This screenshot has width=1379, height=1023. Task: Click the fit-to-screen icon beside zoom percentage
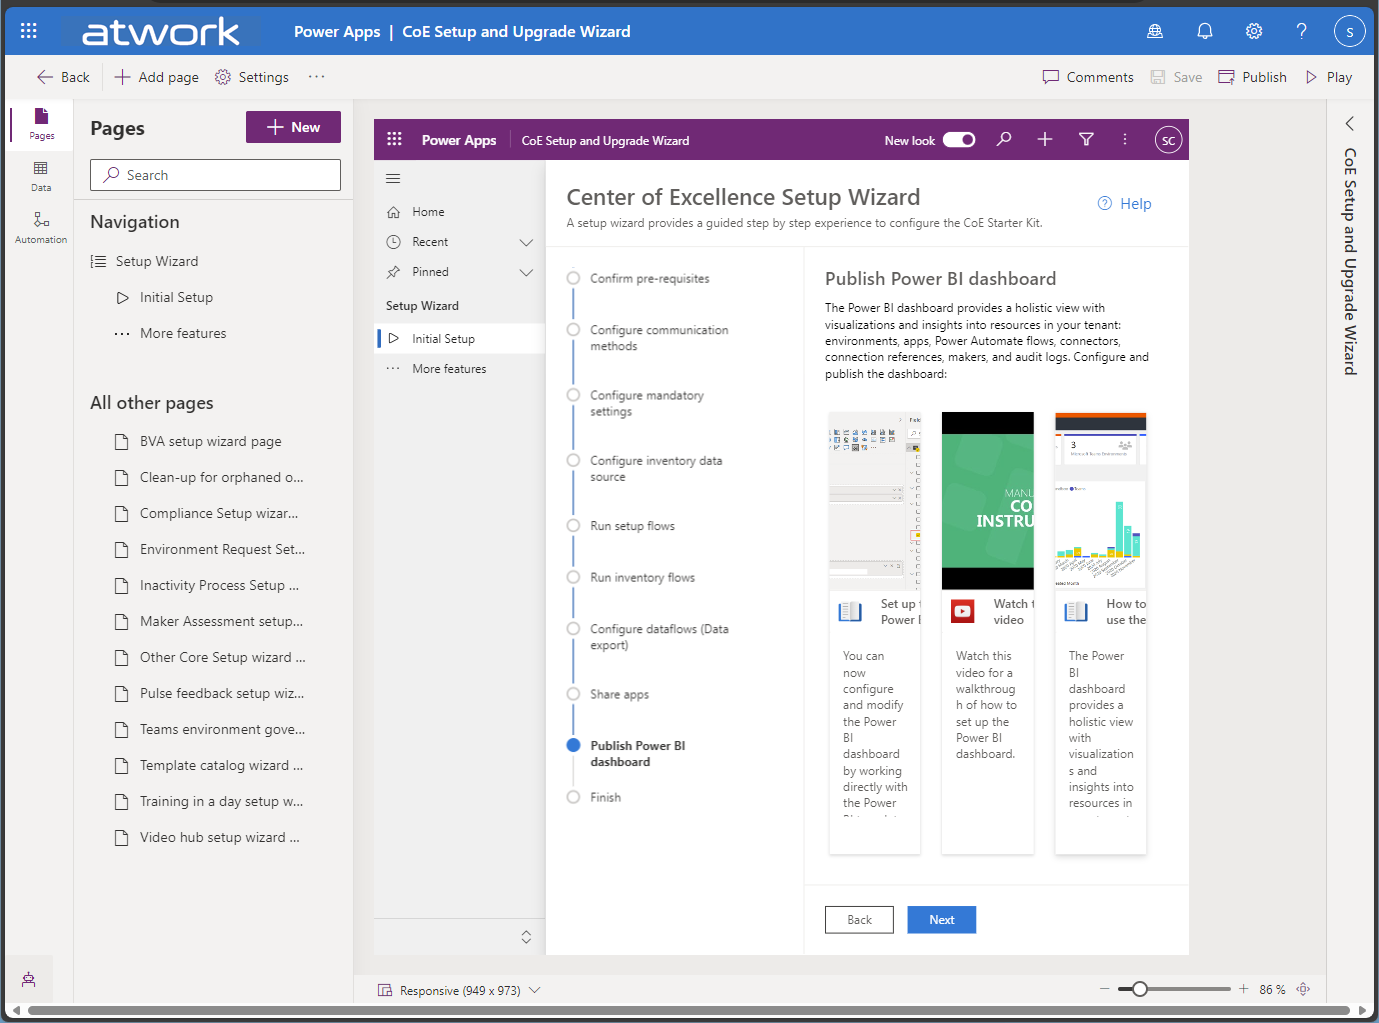1303,989
